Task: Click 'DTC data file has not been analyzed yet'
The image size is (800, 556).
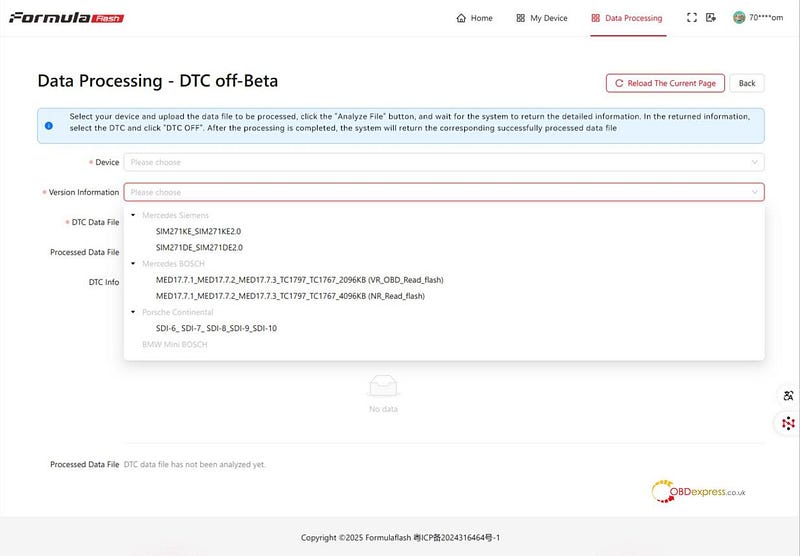Action: [x=194, y=465]
